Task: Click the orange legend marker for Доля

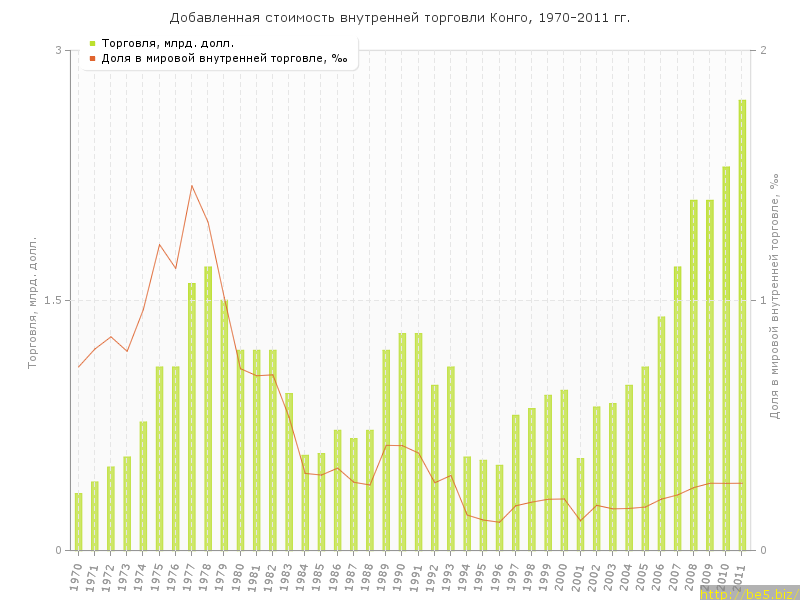Action: coord(92,58)
